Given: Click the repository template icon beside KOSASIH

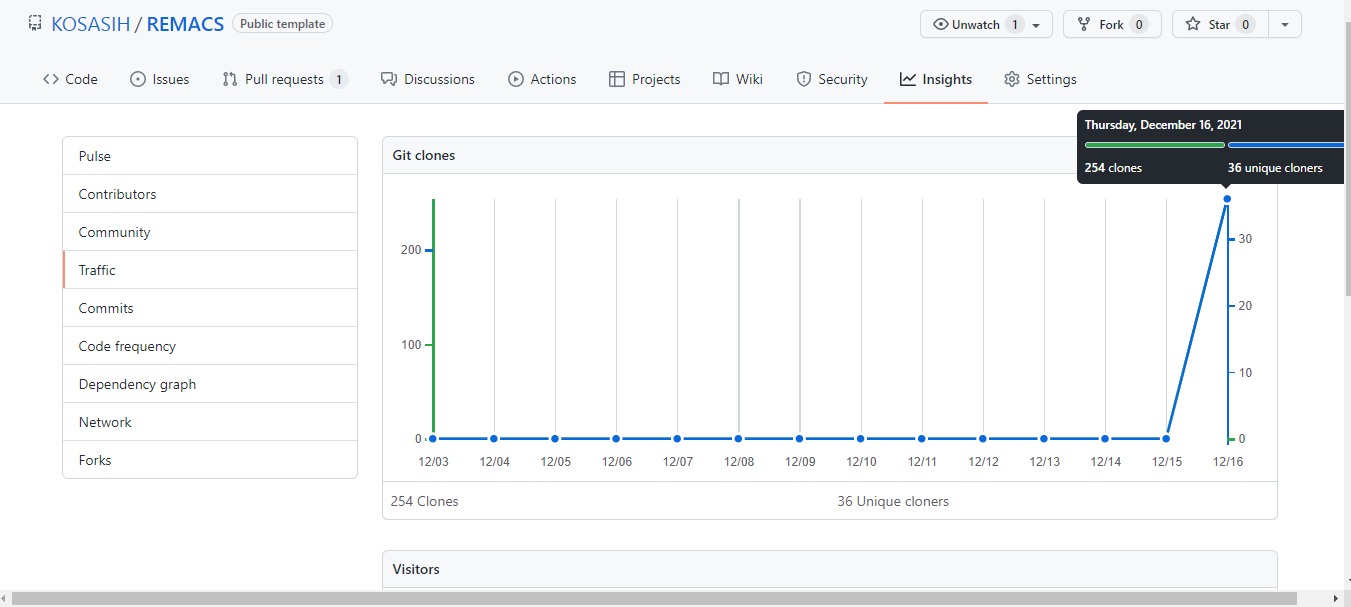Looking at the screenshot, I should 35,23.
